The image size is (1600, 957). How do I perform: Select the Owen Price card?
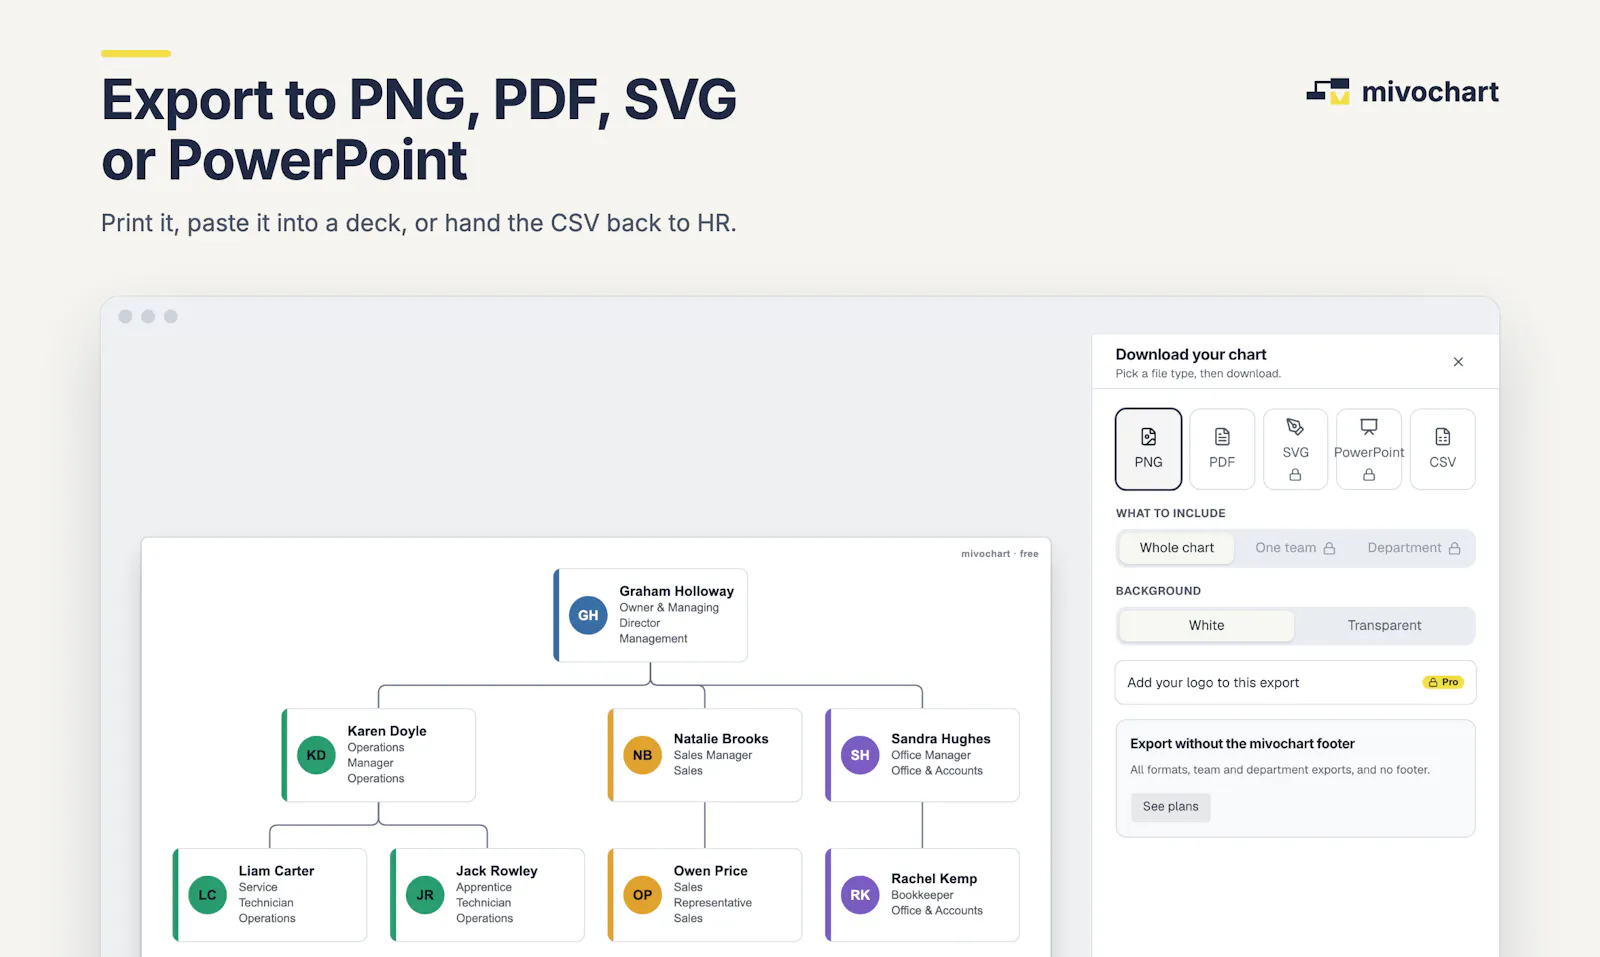click(705, 895)
